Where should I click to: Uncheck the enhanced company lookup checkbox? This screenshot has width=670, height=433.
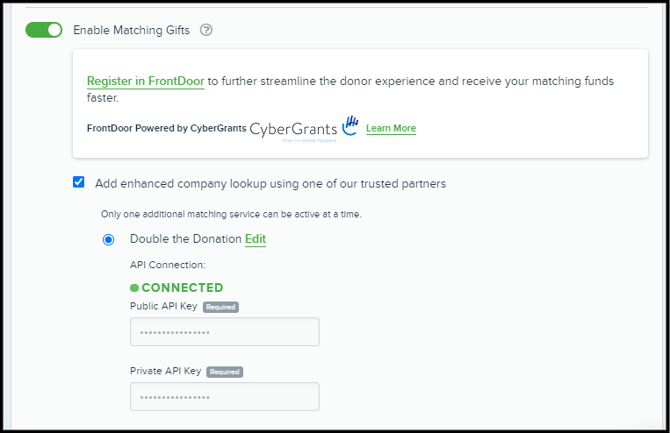tap(79, 183)
